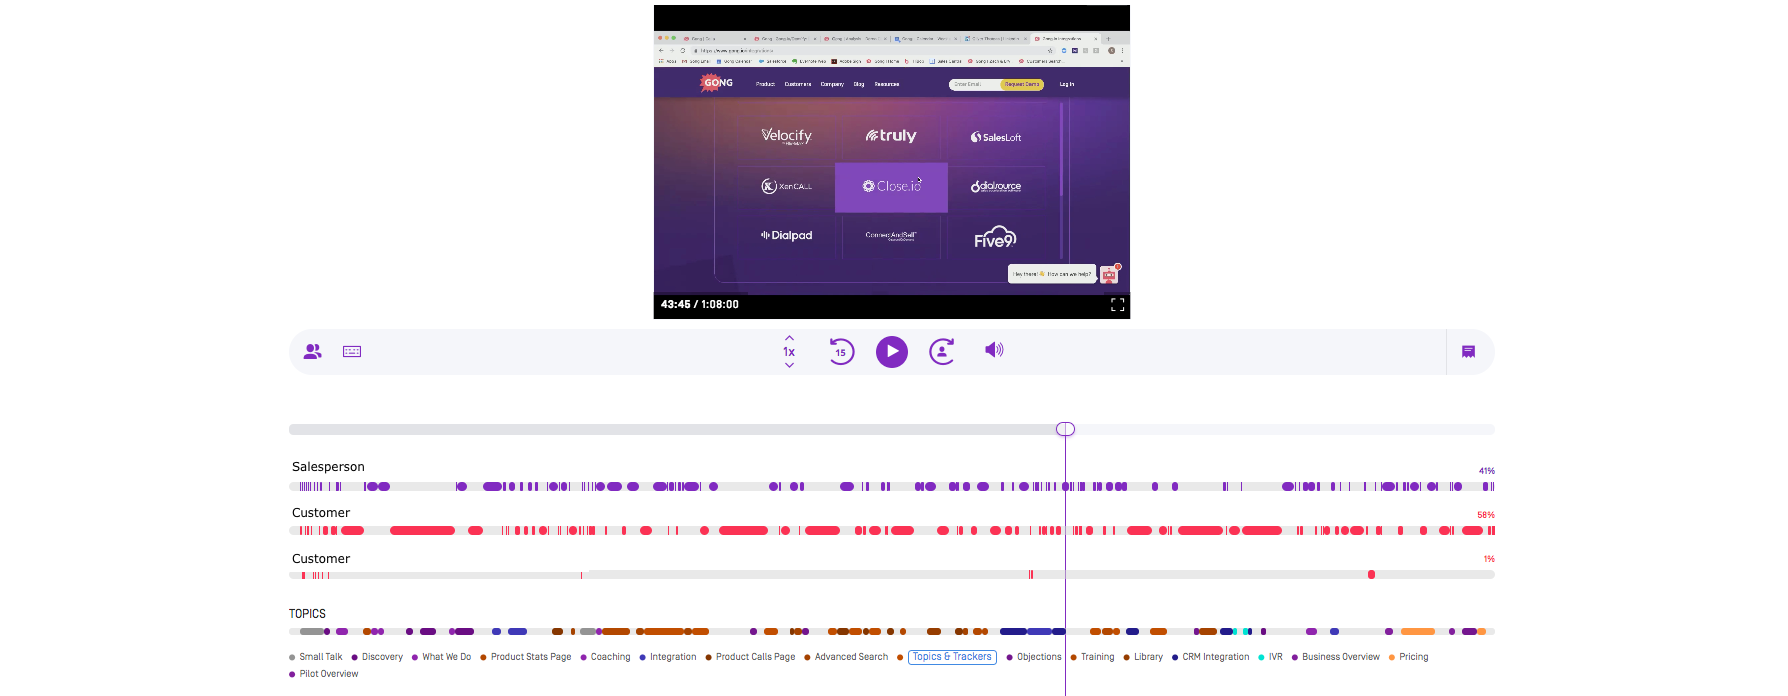Grab the playhead handle on progress bar
Image resolution: width=1788 pixels, height=696 pixels.
1065,429
